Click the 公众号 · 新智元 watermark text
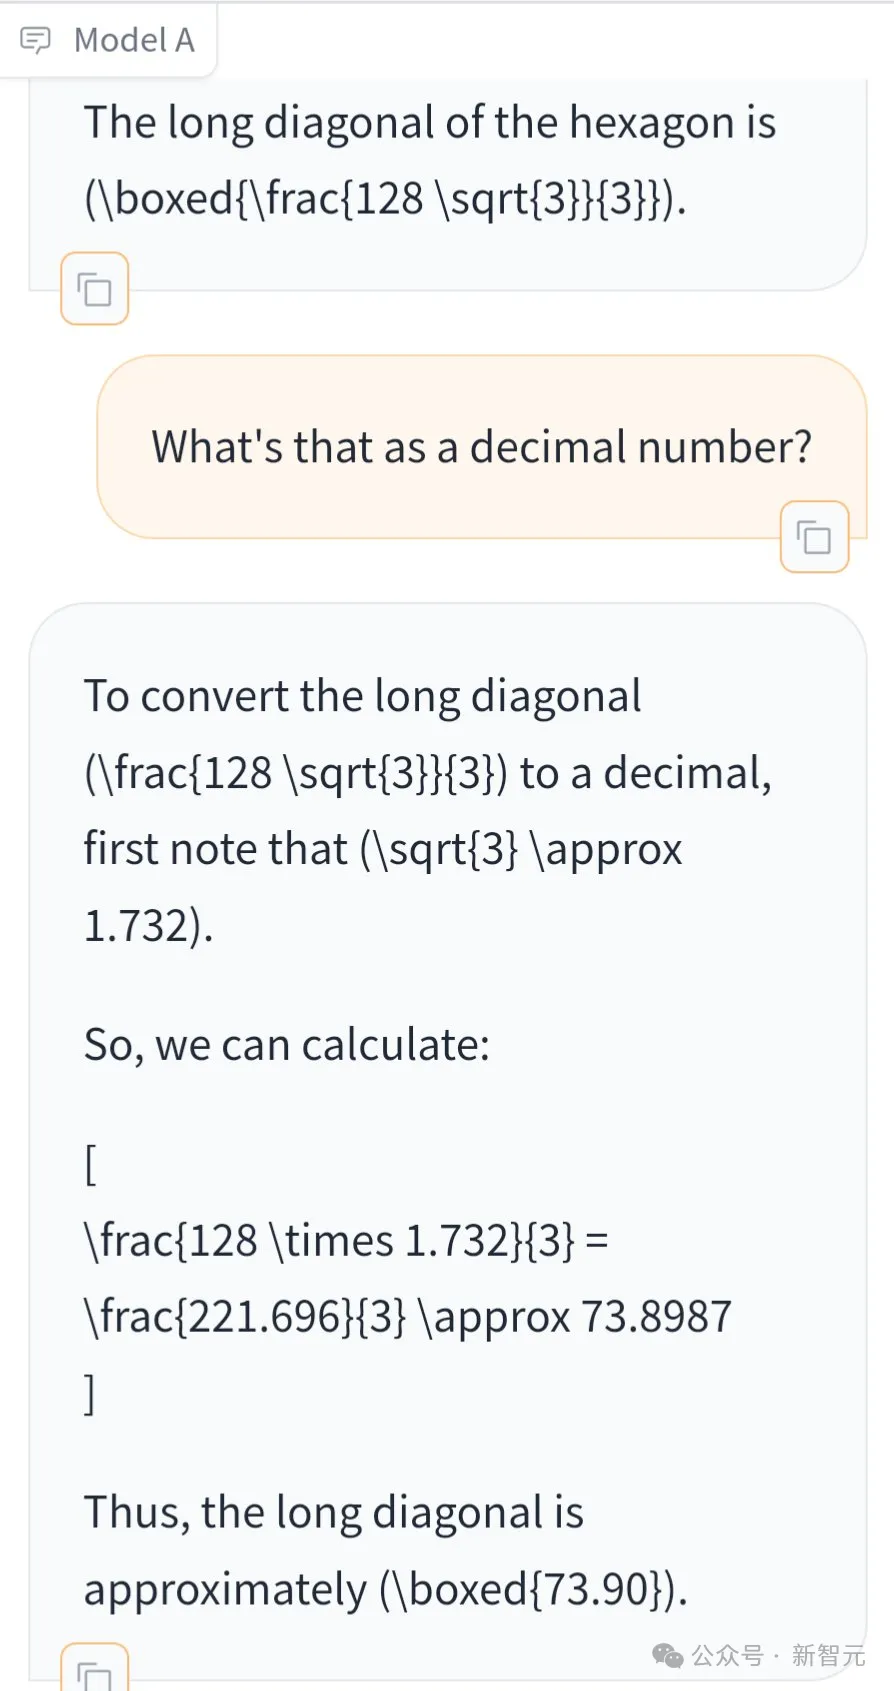The image size is (894, 1691). click(x=778, y=1656)
